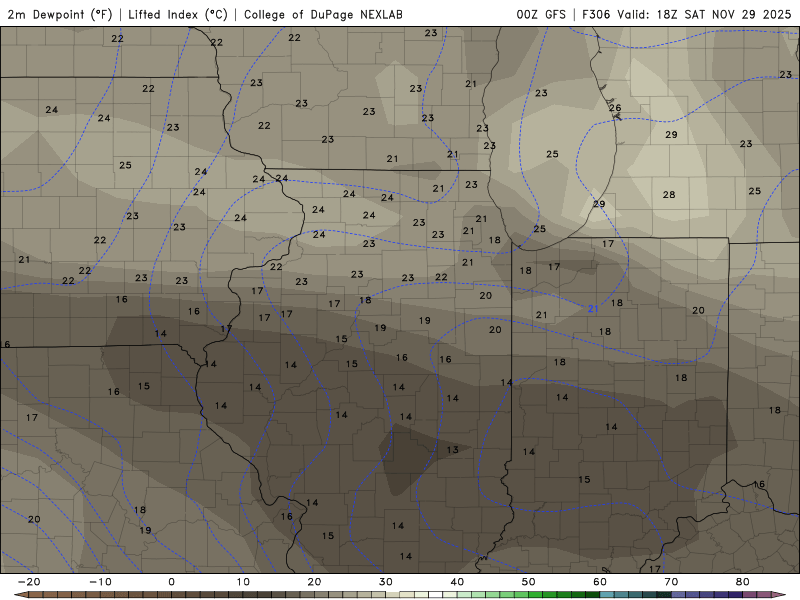Screen dimensions: 800x600
Task: Click the "80" label on the color scale
Action: [743, 582]
